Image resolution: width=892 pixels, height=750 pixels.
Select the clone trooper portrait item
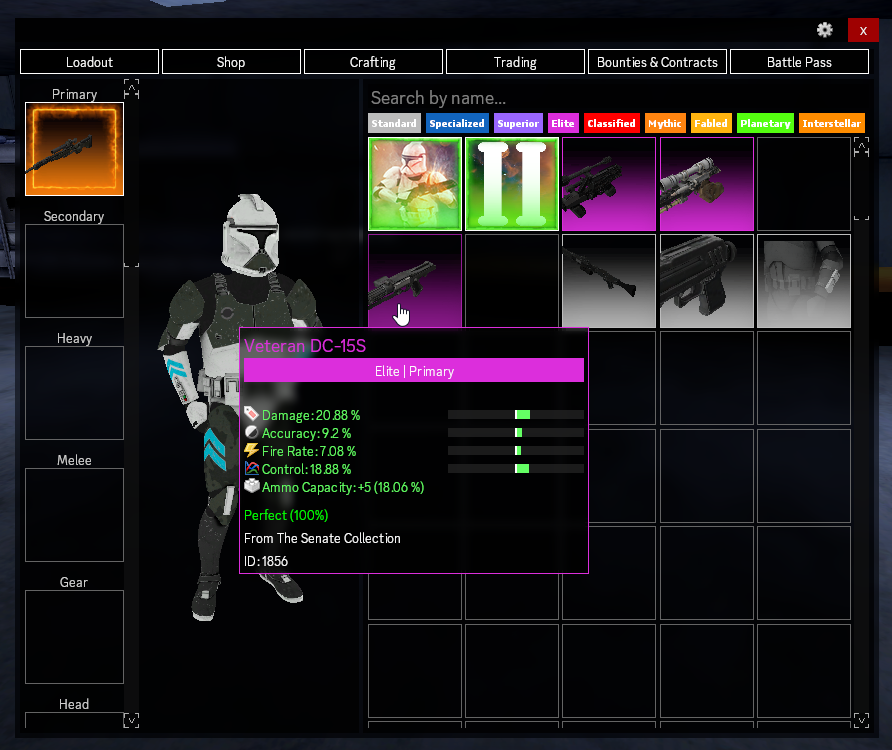coord(415,184)
